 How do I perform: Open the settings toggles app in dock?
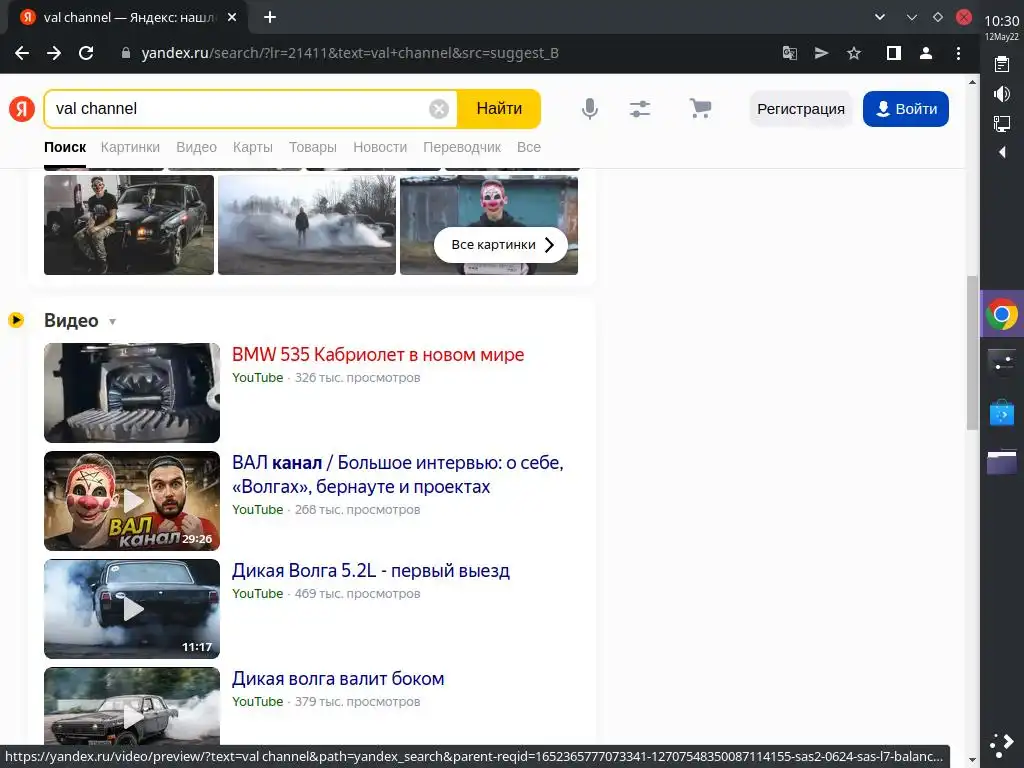coord(1002,362)
